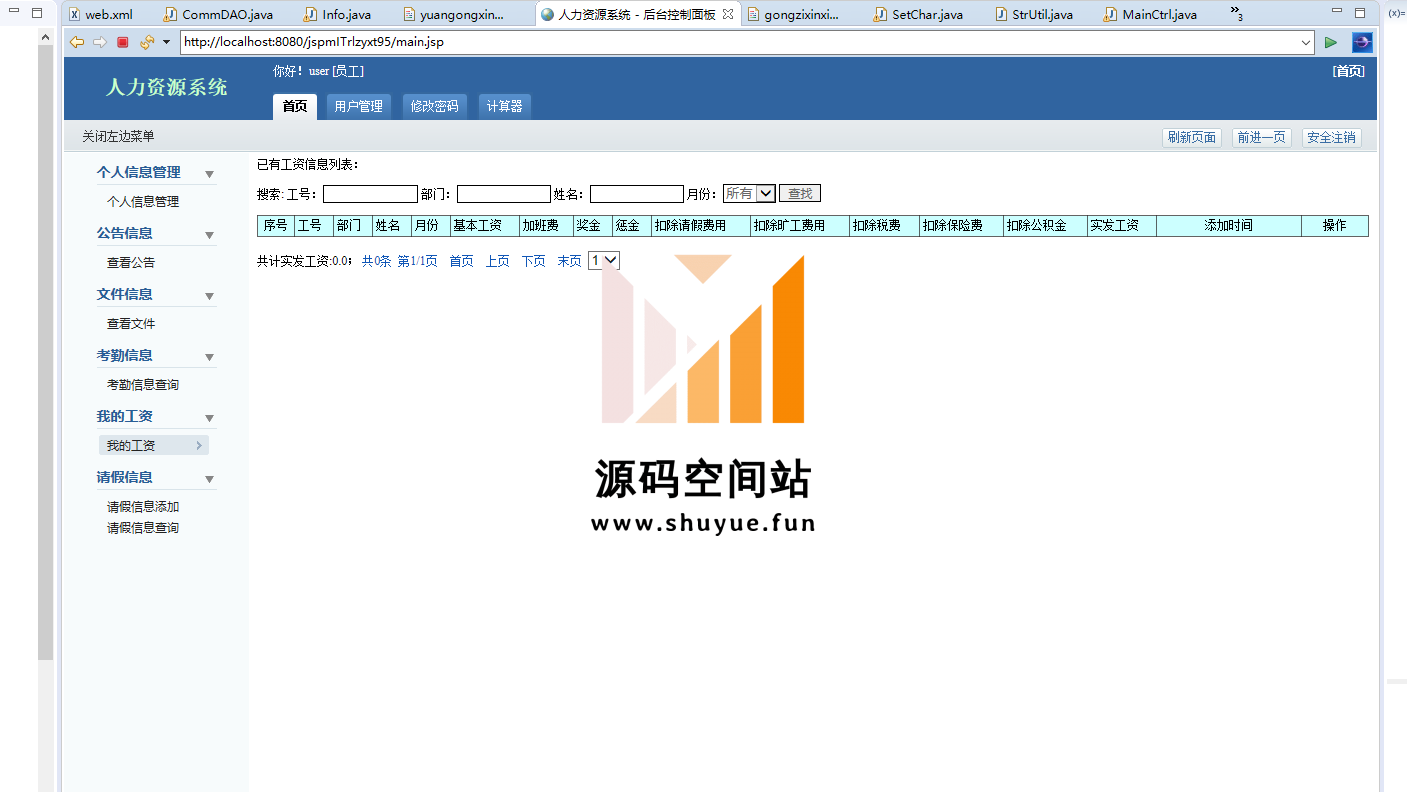Click the 安全注销 button

pyautogui.click(x=1332, y=137)
